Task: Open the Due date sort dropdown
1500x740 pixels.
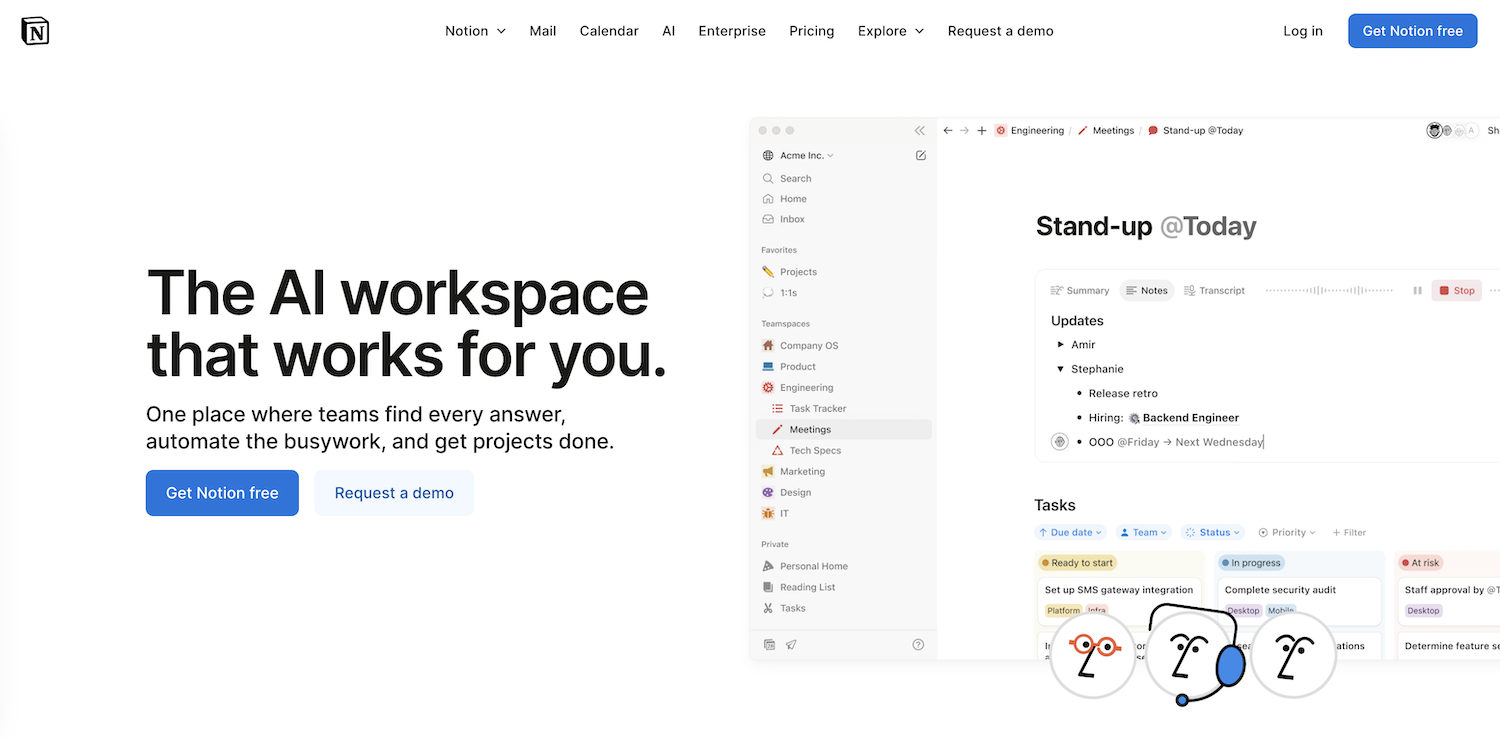Action: point(1070,533)
